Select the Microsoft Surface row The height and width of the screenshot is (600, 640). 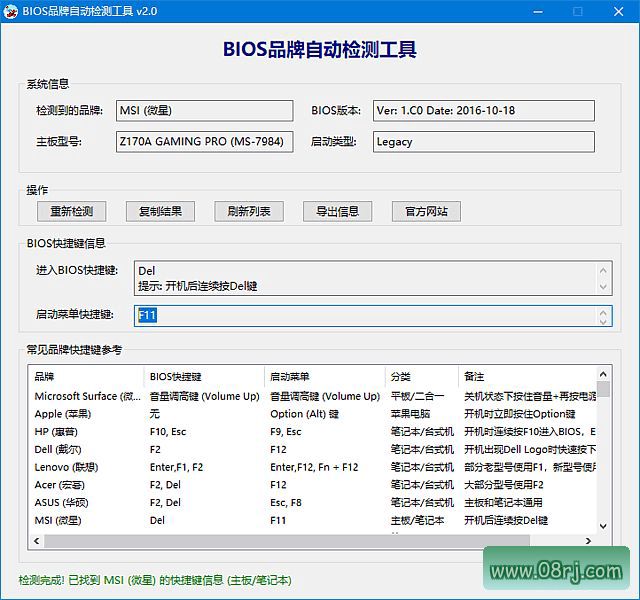(312, 396)
